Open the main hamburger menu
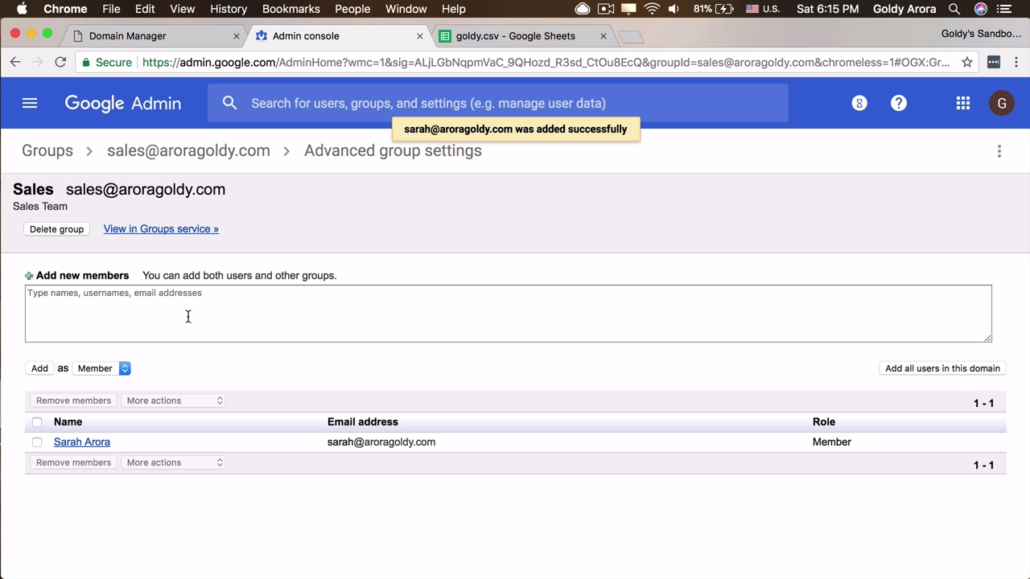This screenshot has width=1030, height=579. (x=30, y=103)
